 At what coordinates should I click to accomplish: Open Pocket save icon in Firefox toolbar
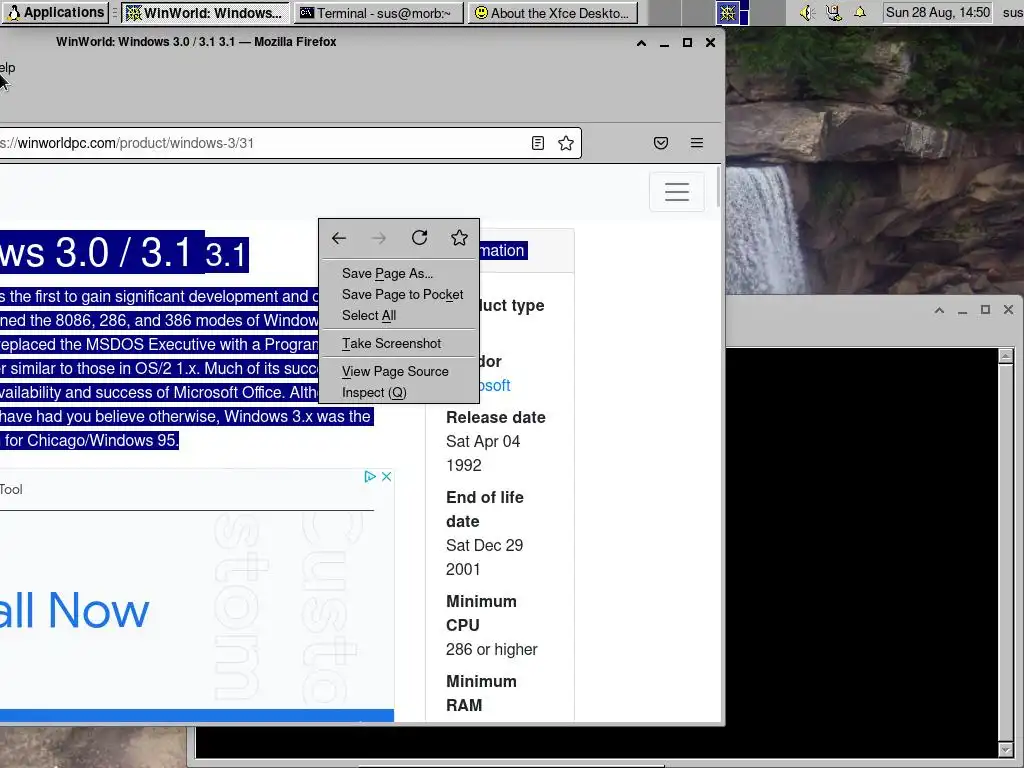661,143
